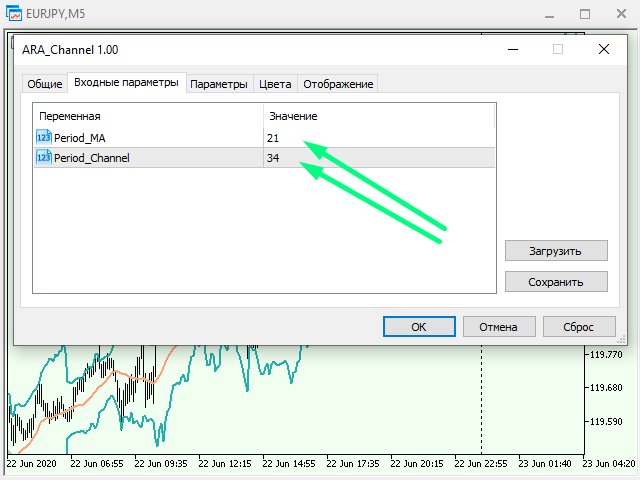Click the Period_Channel variable name
The image size is (640, 480).
[92, 158]
